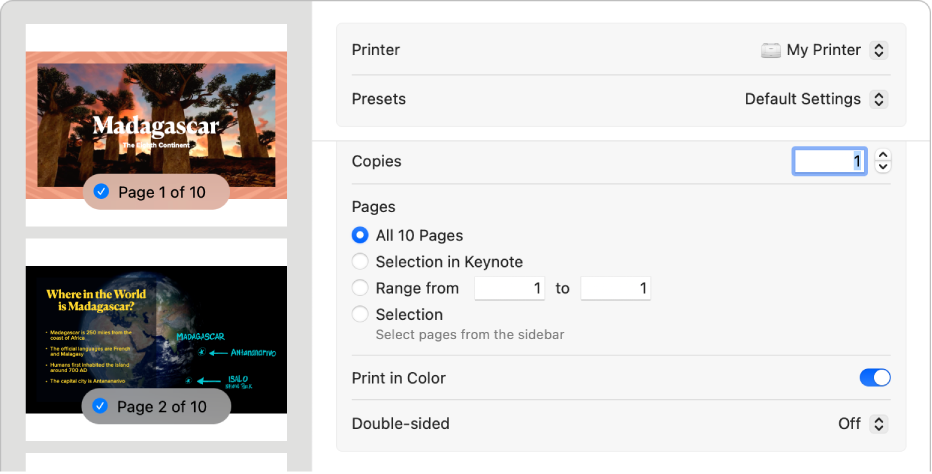Click the Page 2 of 10 label
Image resolution: width=932 pixels, height=474 pixels.
click(162, 407)
